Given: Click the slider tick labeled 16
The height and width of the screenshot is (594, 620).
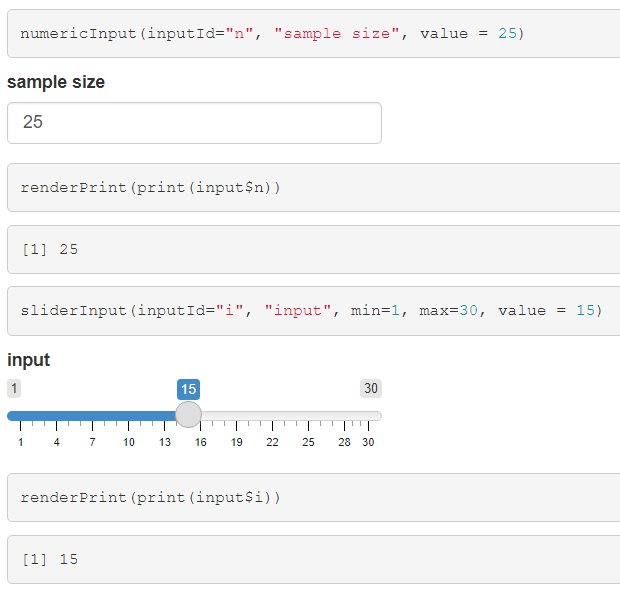Looking at the screenshot, I should [x=200, y=442].
